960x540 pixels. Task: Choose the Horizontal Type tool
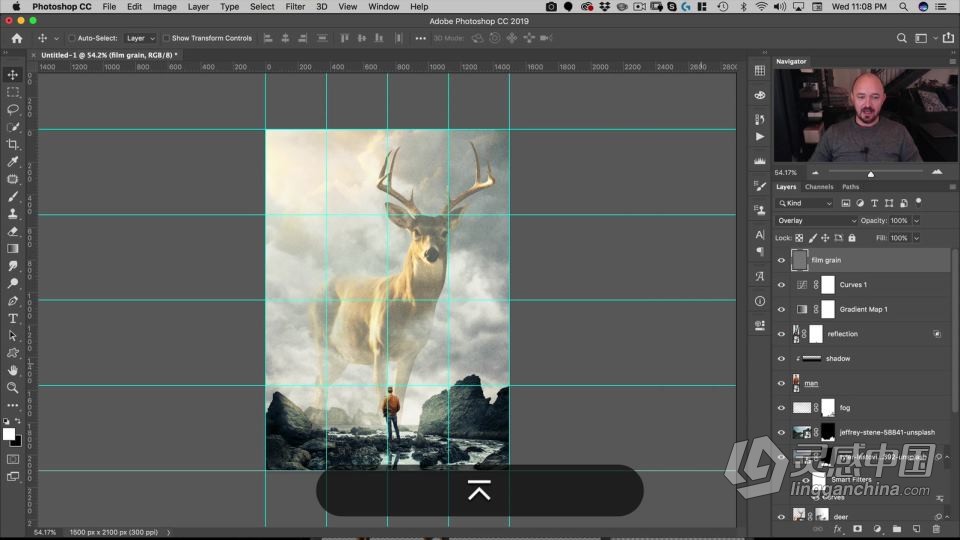tap(13, 318)
